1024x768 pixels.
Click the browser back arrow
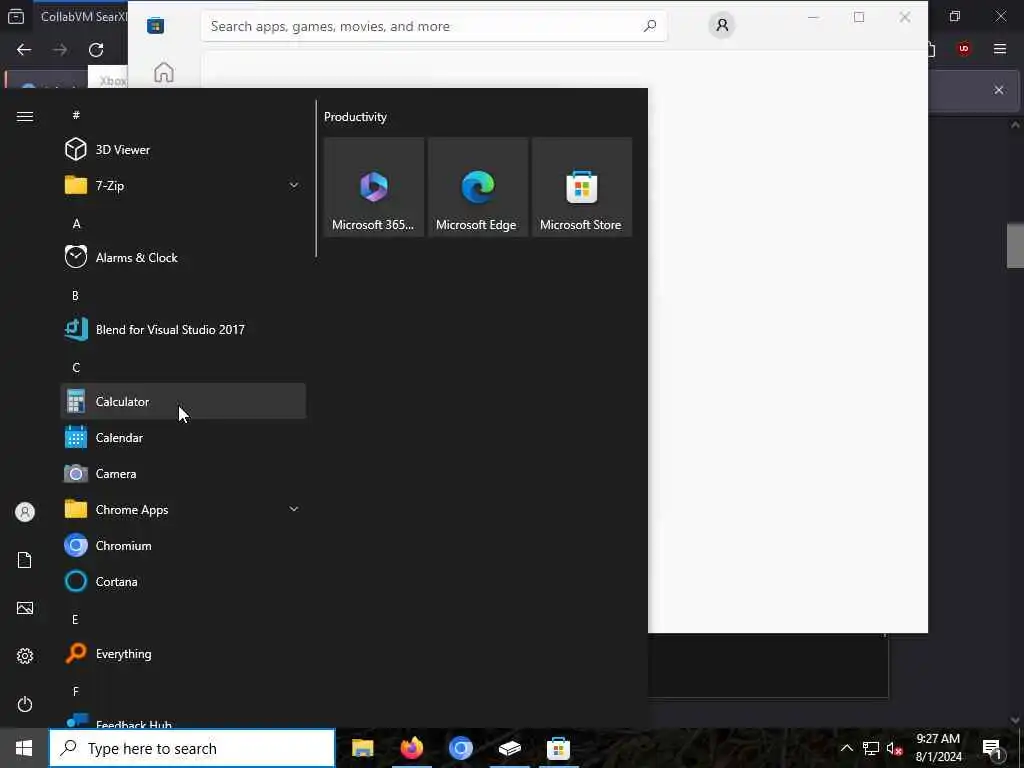[24, 50]
